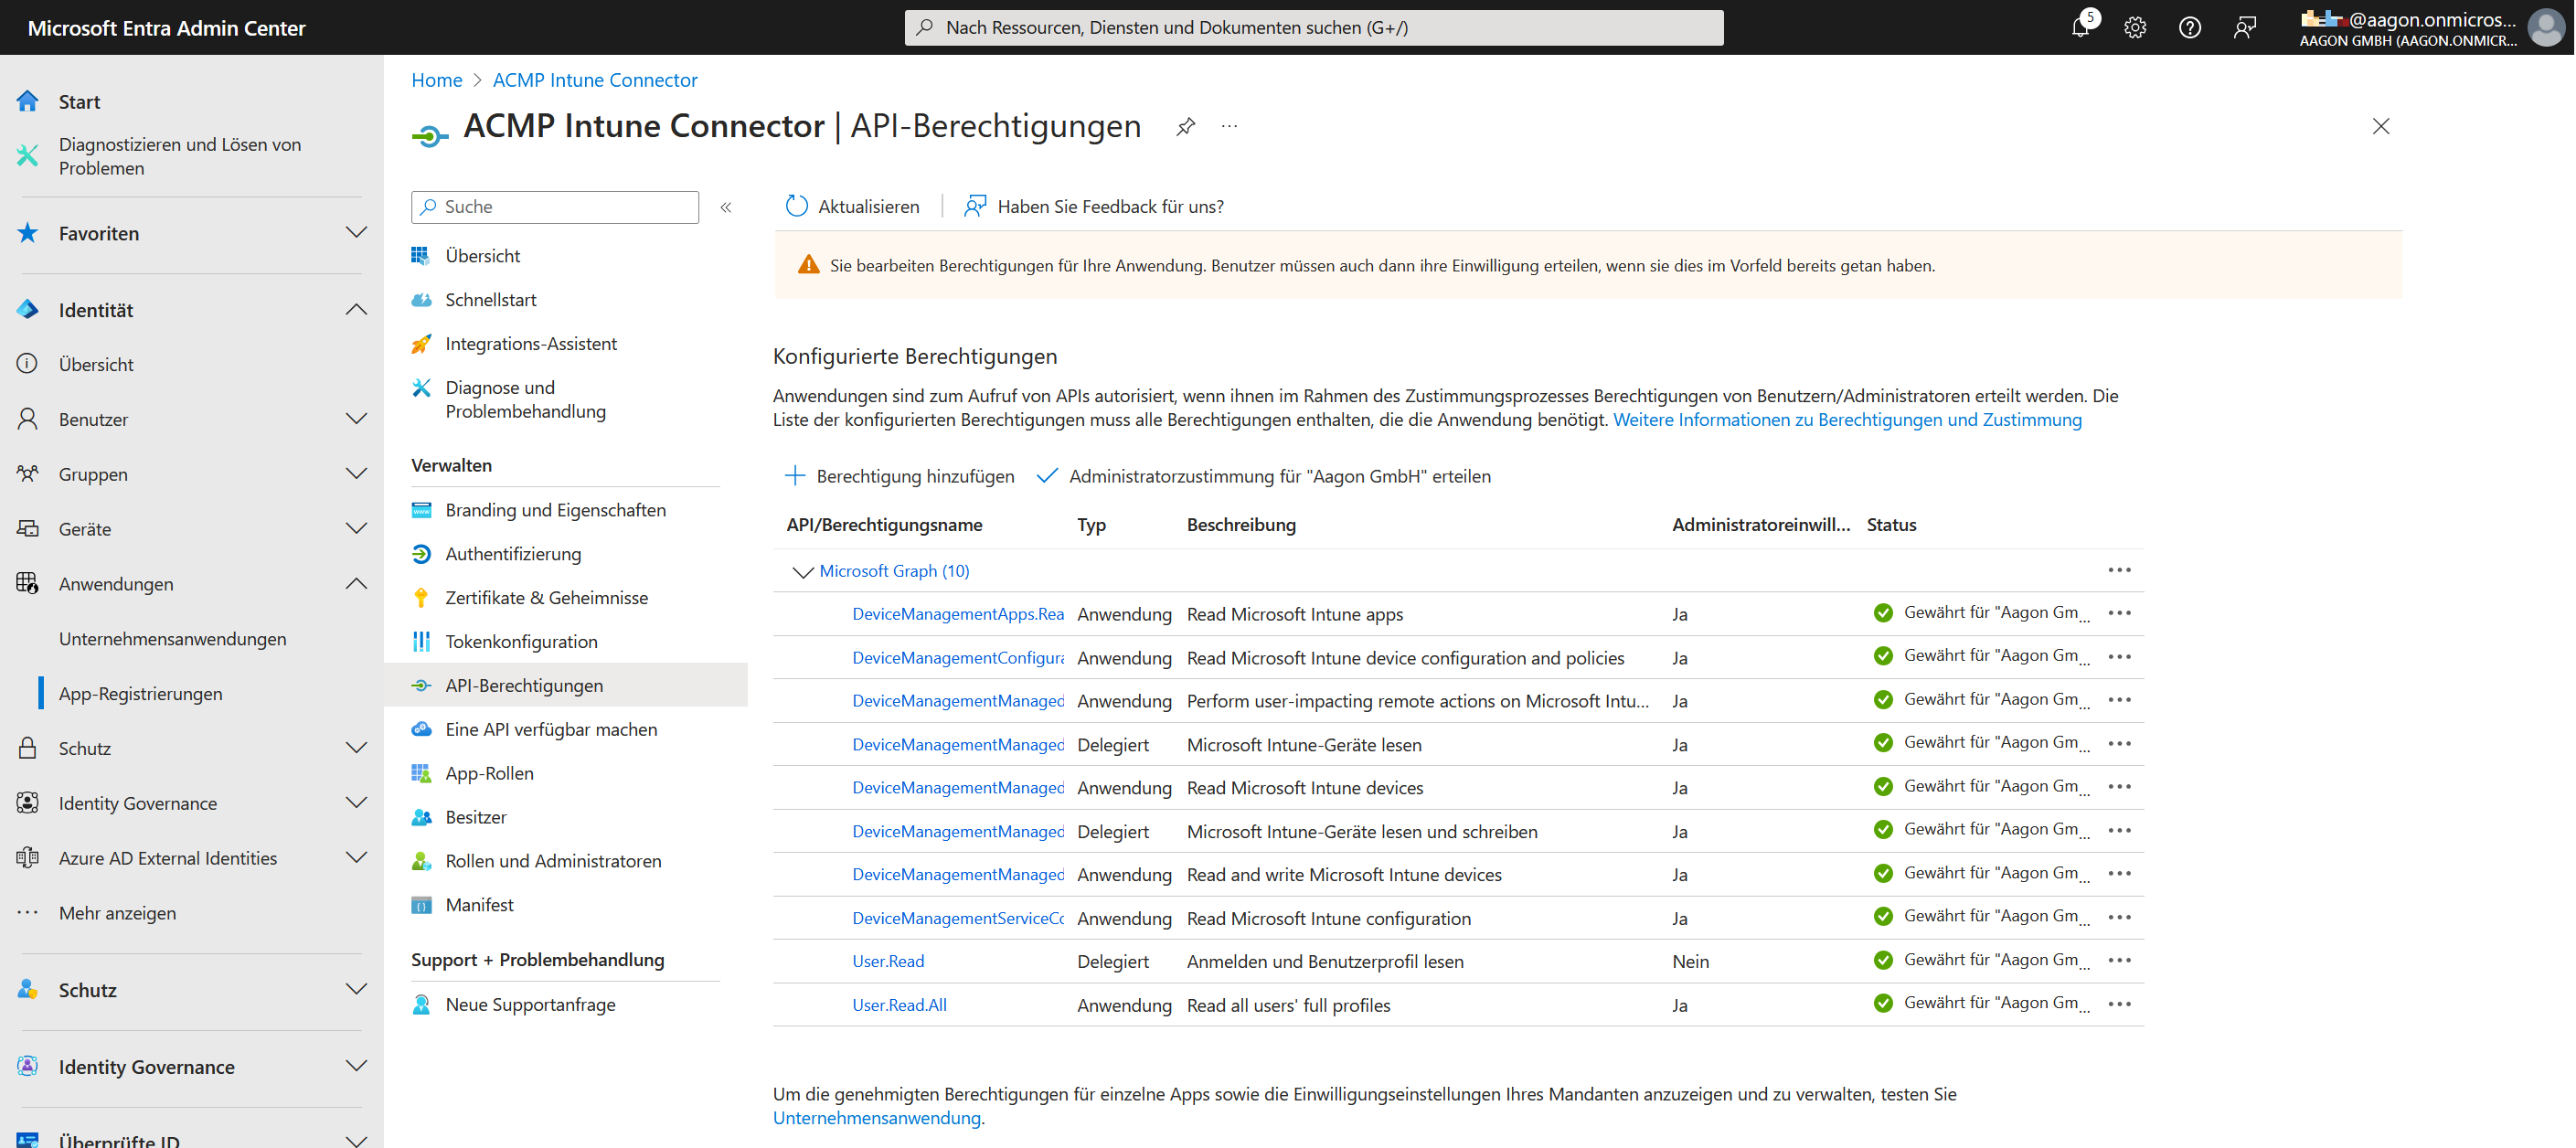Select the Tokenkonfiguration option
2576x1148 pixels.
click(521, 641)
